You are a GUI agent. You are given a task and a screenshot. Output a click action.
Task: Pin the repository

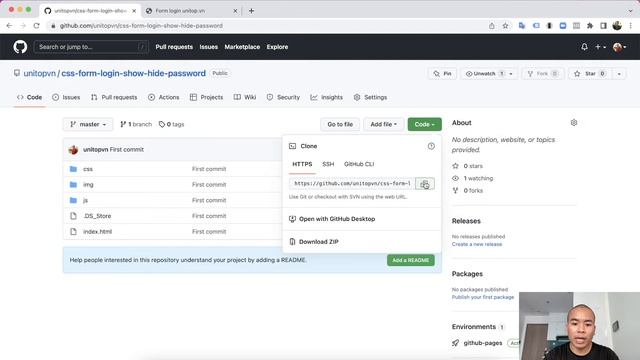point(442,73)
